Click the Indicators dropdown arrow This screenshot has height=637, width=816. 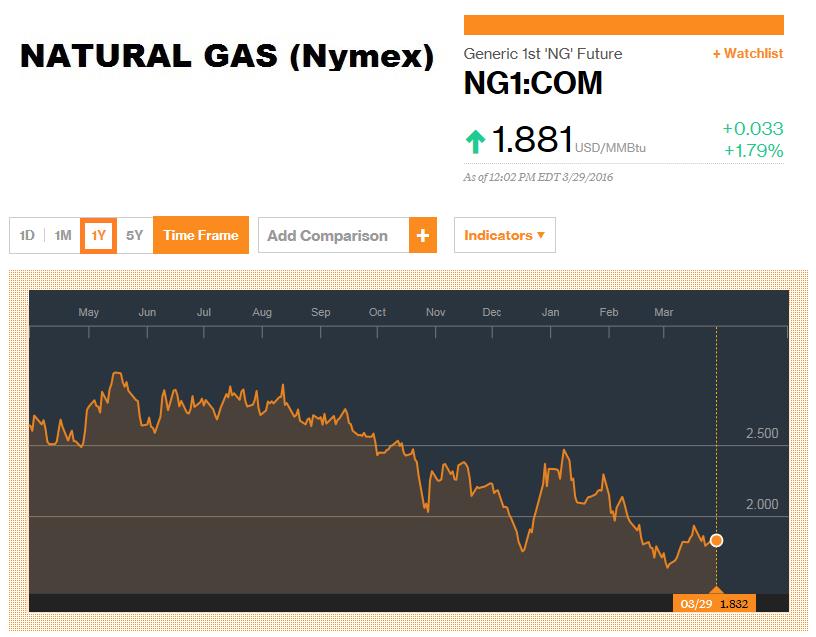(541, 235)
